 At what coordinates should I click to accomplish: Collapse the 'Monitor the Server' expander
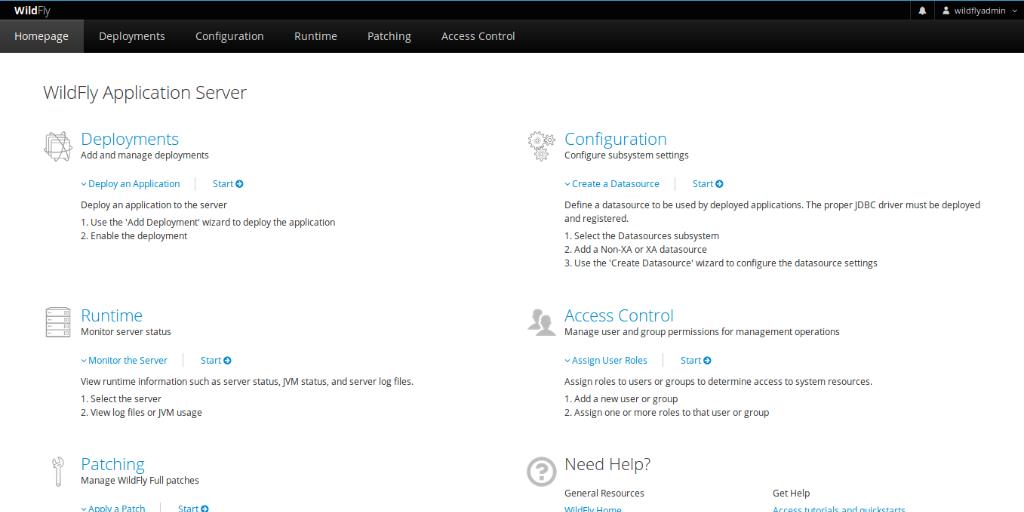(x=124, y=360)
